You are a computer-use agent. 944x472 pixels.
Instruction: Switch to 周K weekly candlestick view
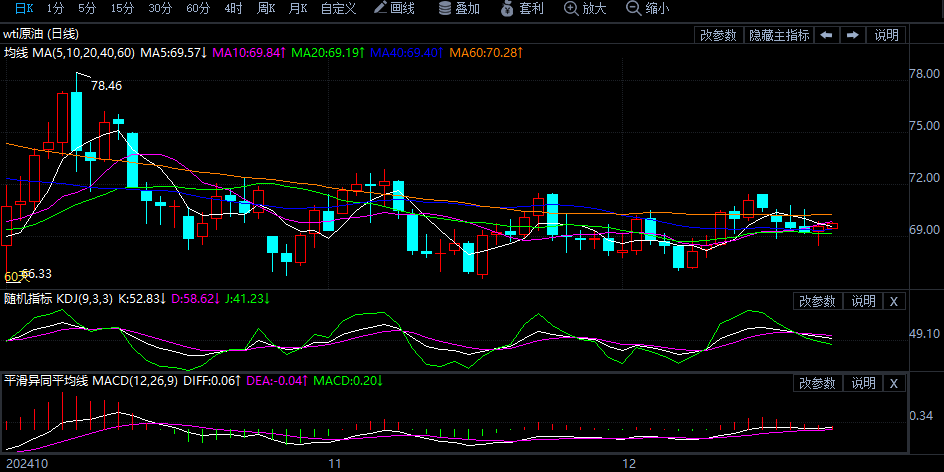coord(265,9)
